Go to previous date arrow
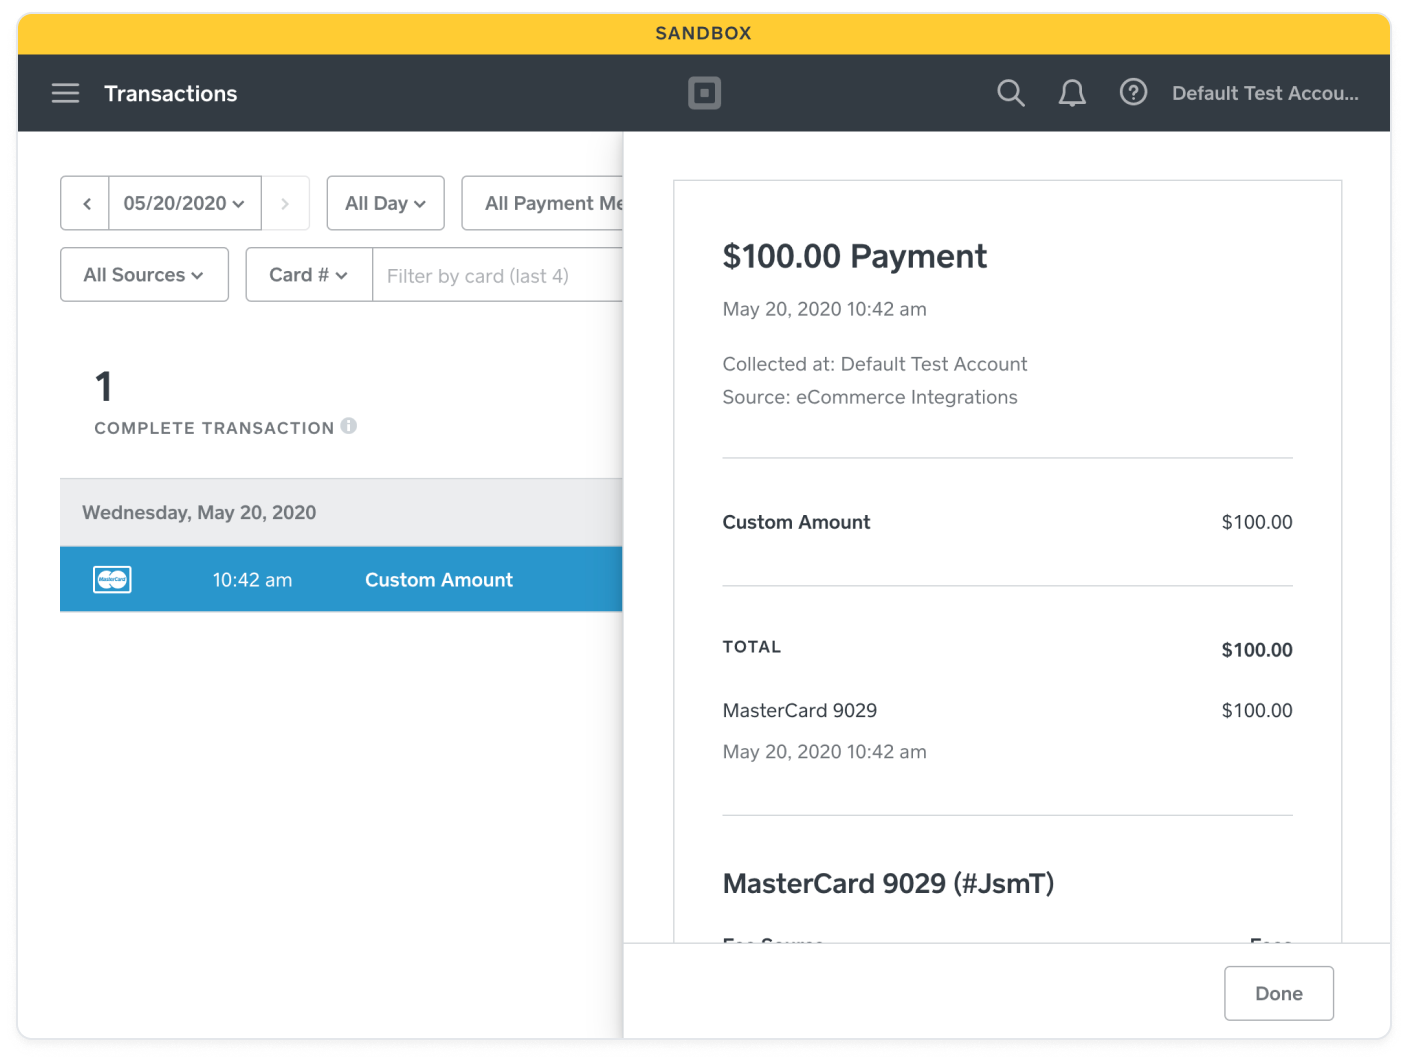1408x1064 pixels. pos(86,203)
